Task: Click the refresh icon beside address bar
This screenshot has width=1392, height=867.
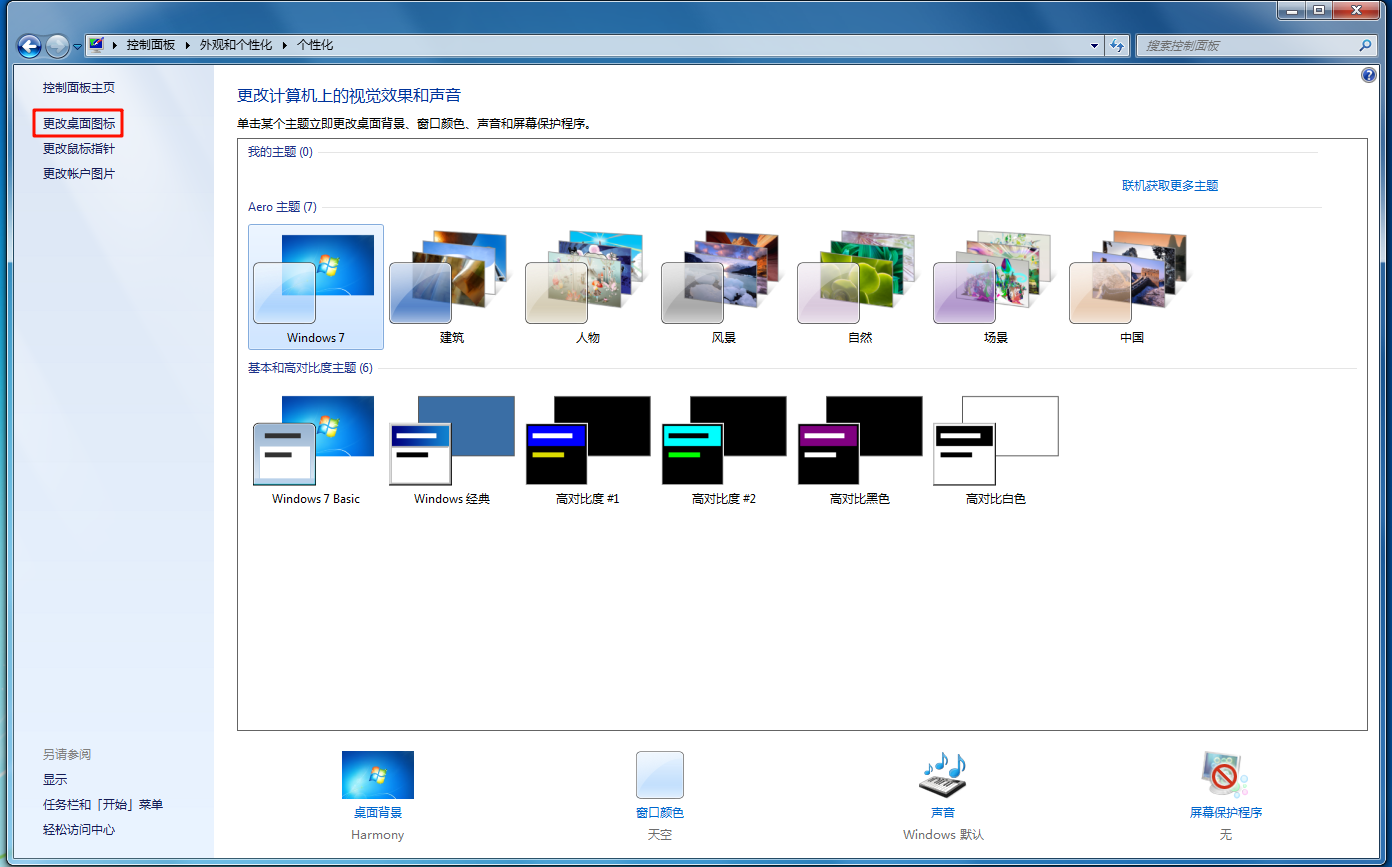Action: (x=1118, y=45)
